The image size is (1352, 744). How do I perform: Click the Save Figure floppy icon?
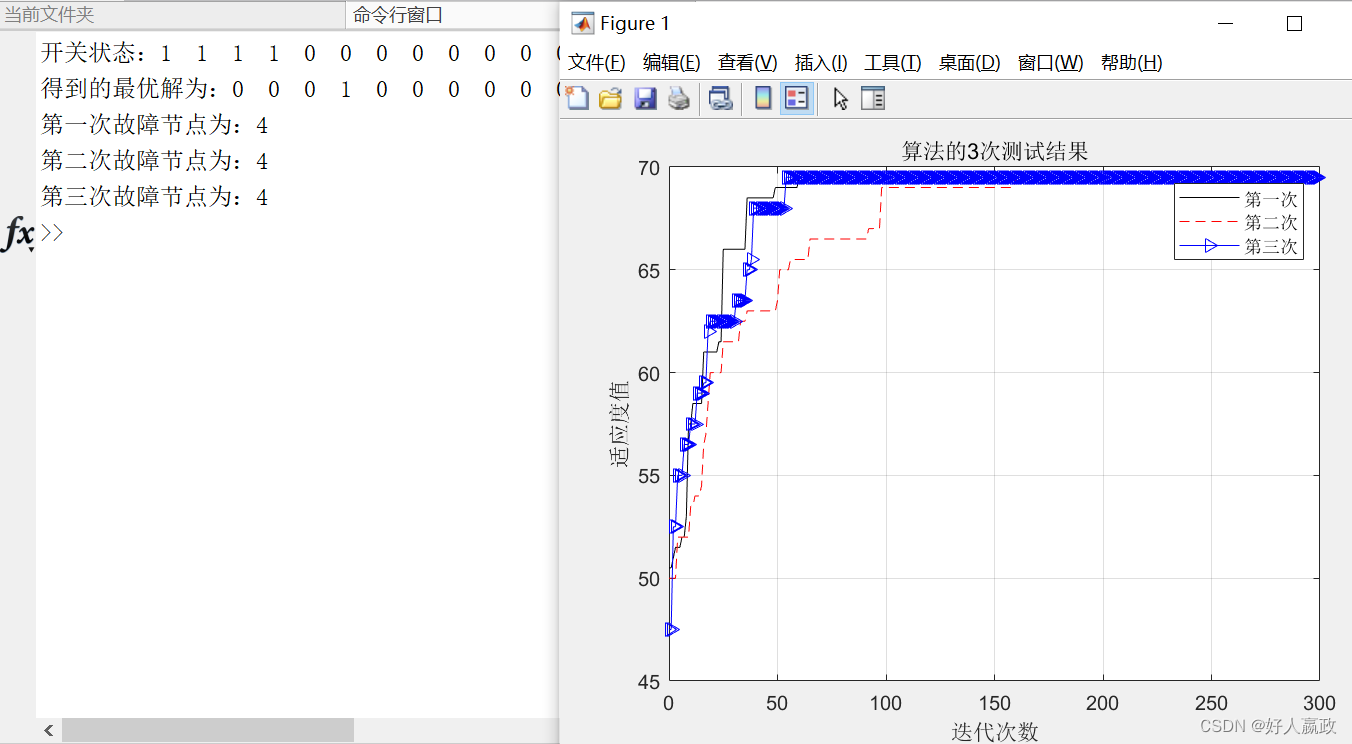[645, 98]
